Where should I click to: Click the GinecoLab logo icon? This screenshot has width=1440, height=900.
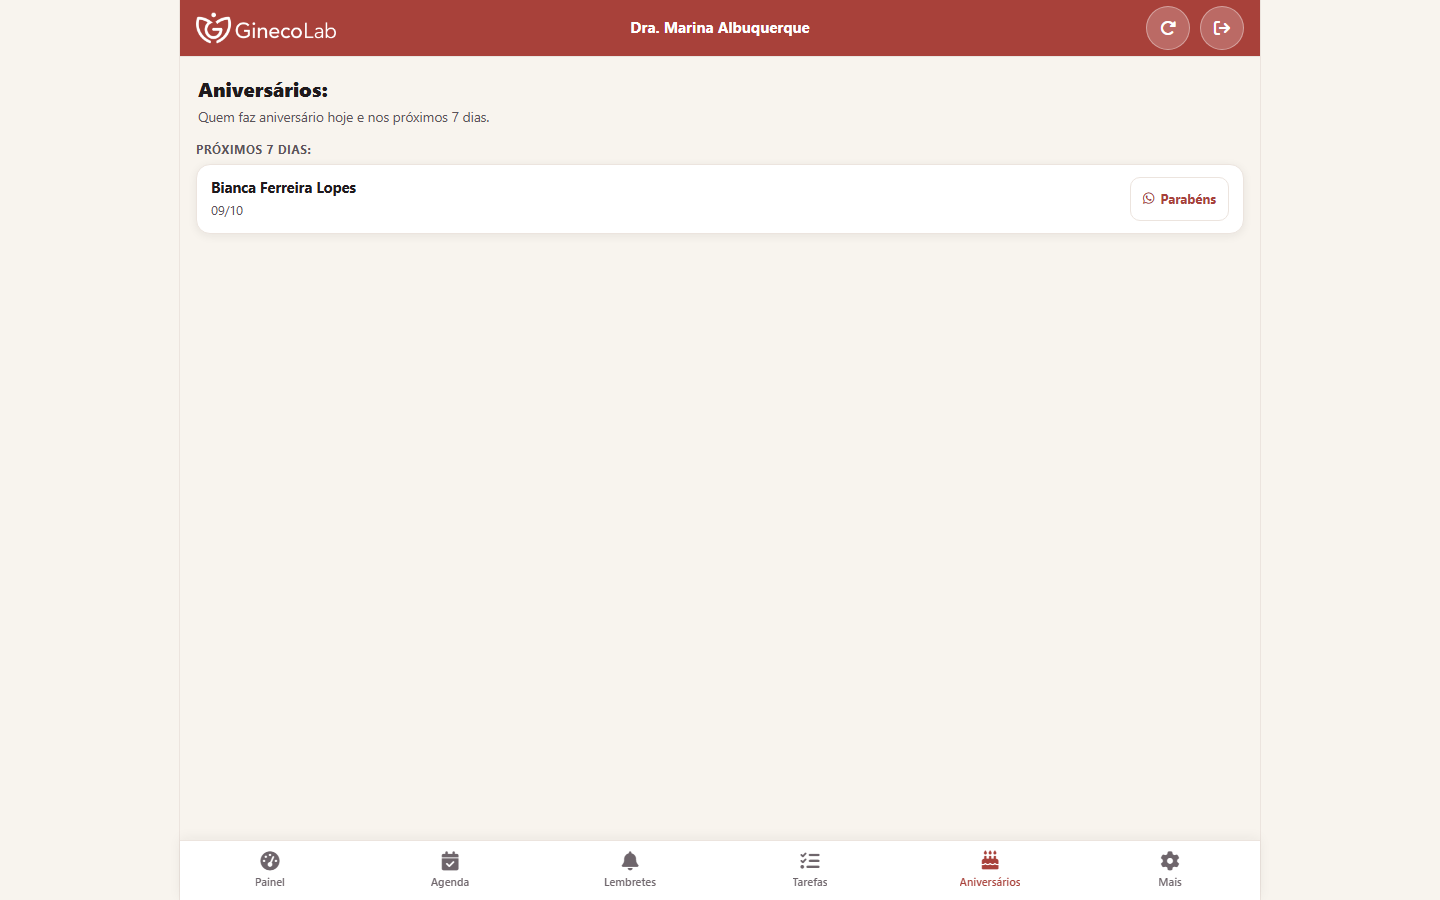[213, 28]
